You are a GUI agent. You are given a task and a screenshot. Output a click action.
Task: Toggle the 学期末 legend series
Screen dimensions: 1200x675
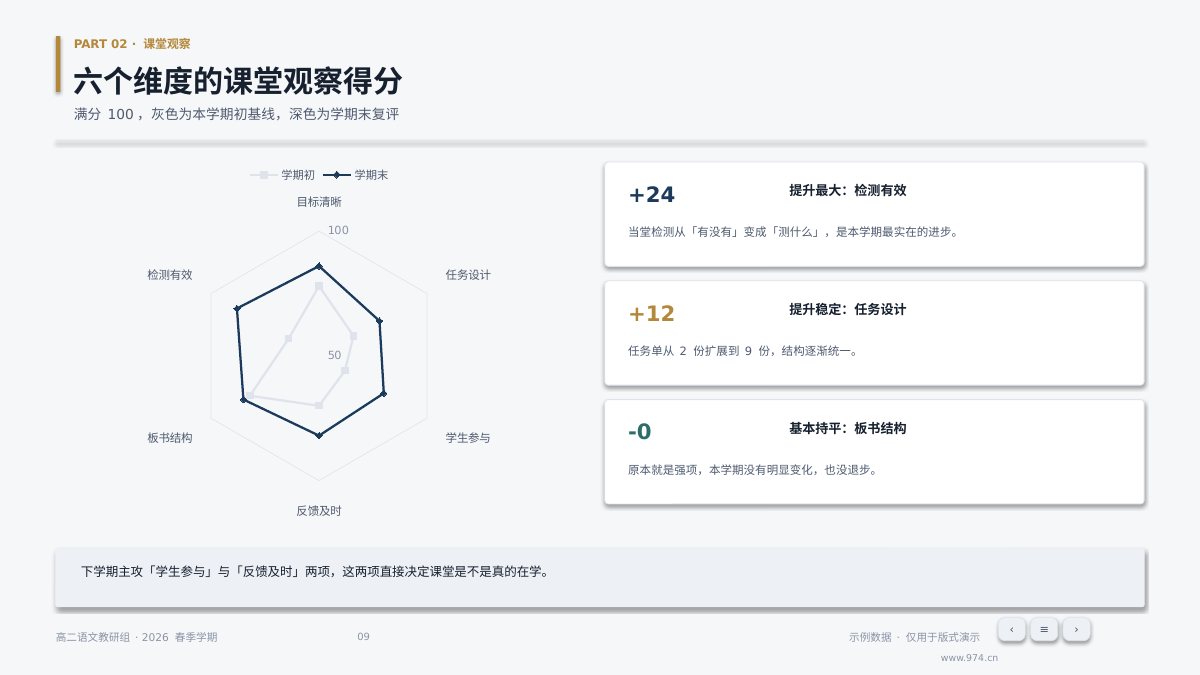coord(355,175)
